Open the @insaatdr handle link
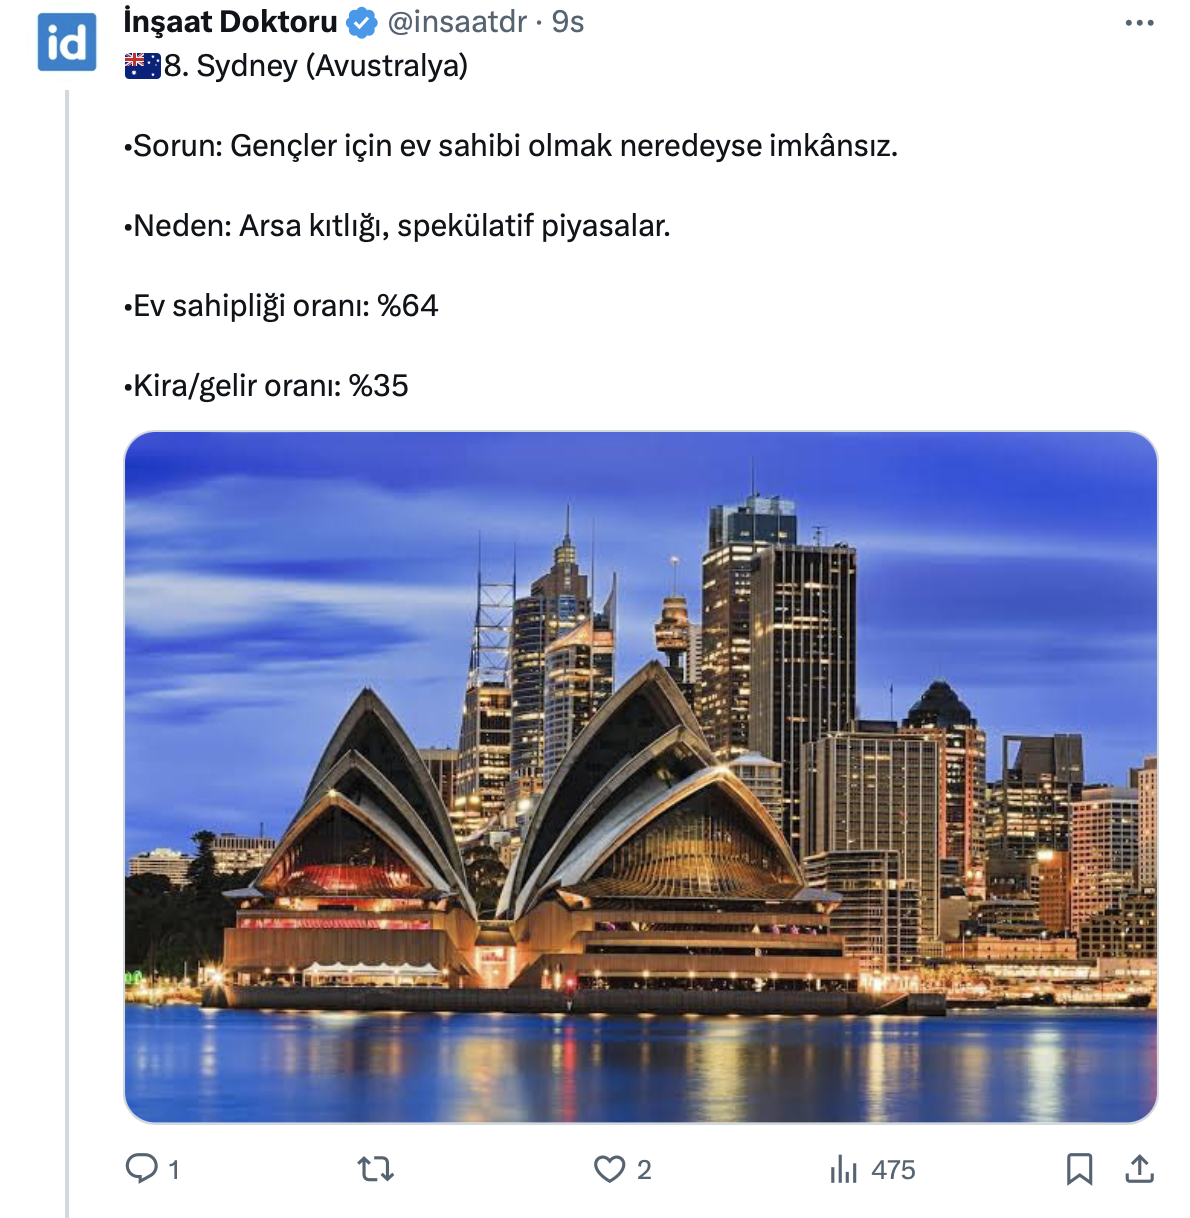Viewport: 1190px width, 1218px height. 457,22
